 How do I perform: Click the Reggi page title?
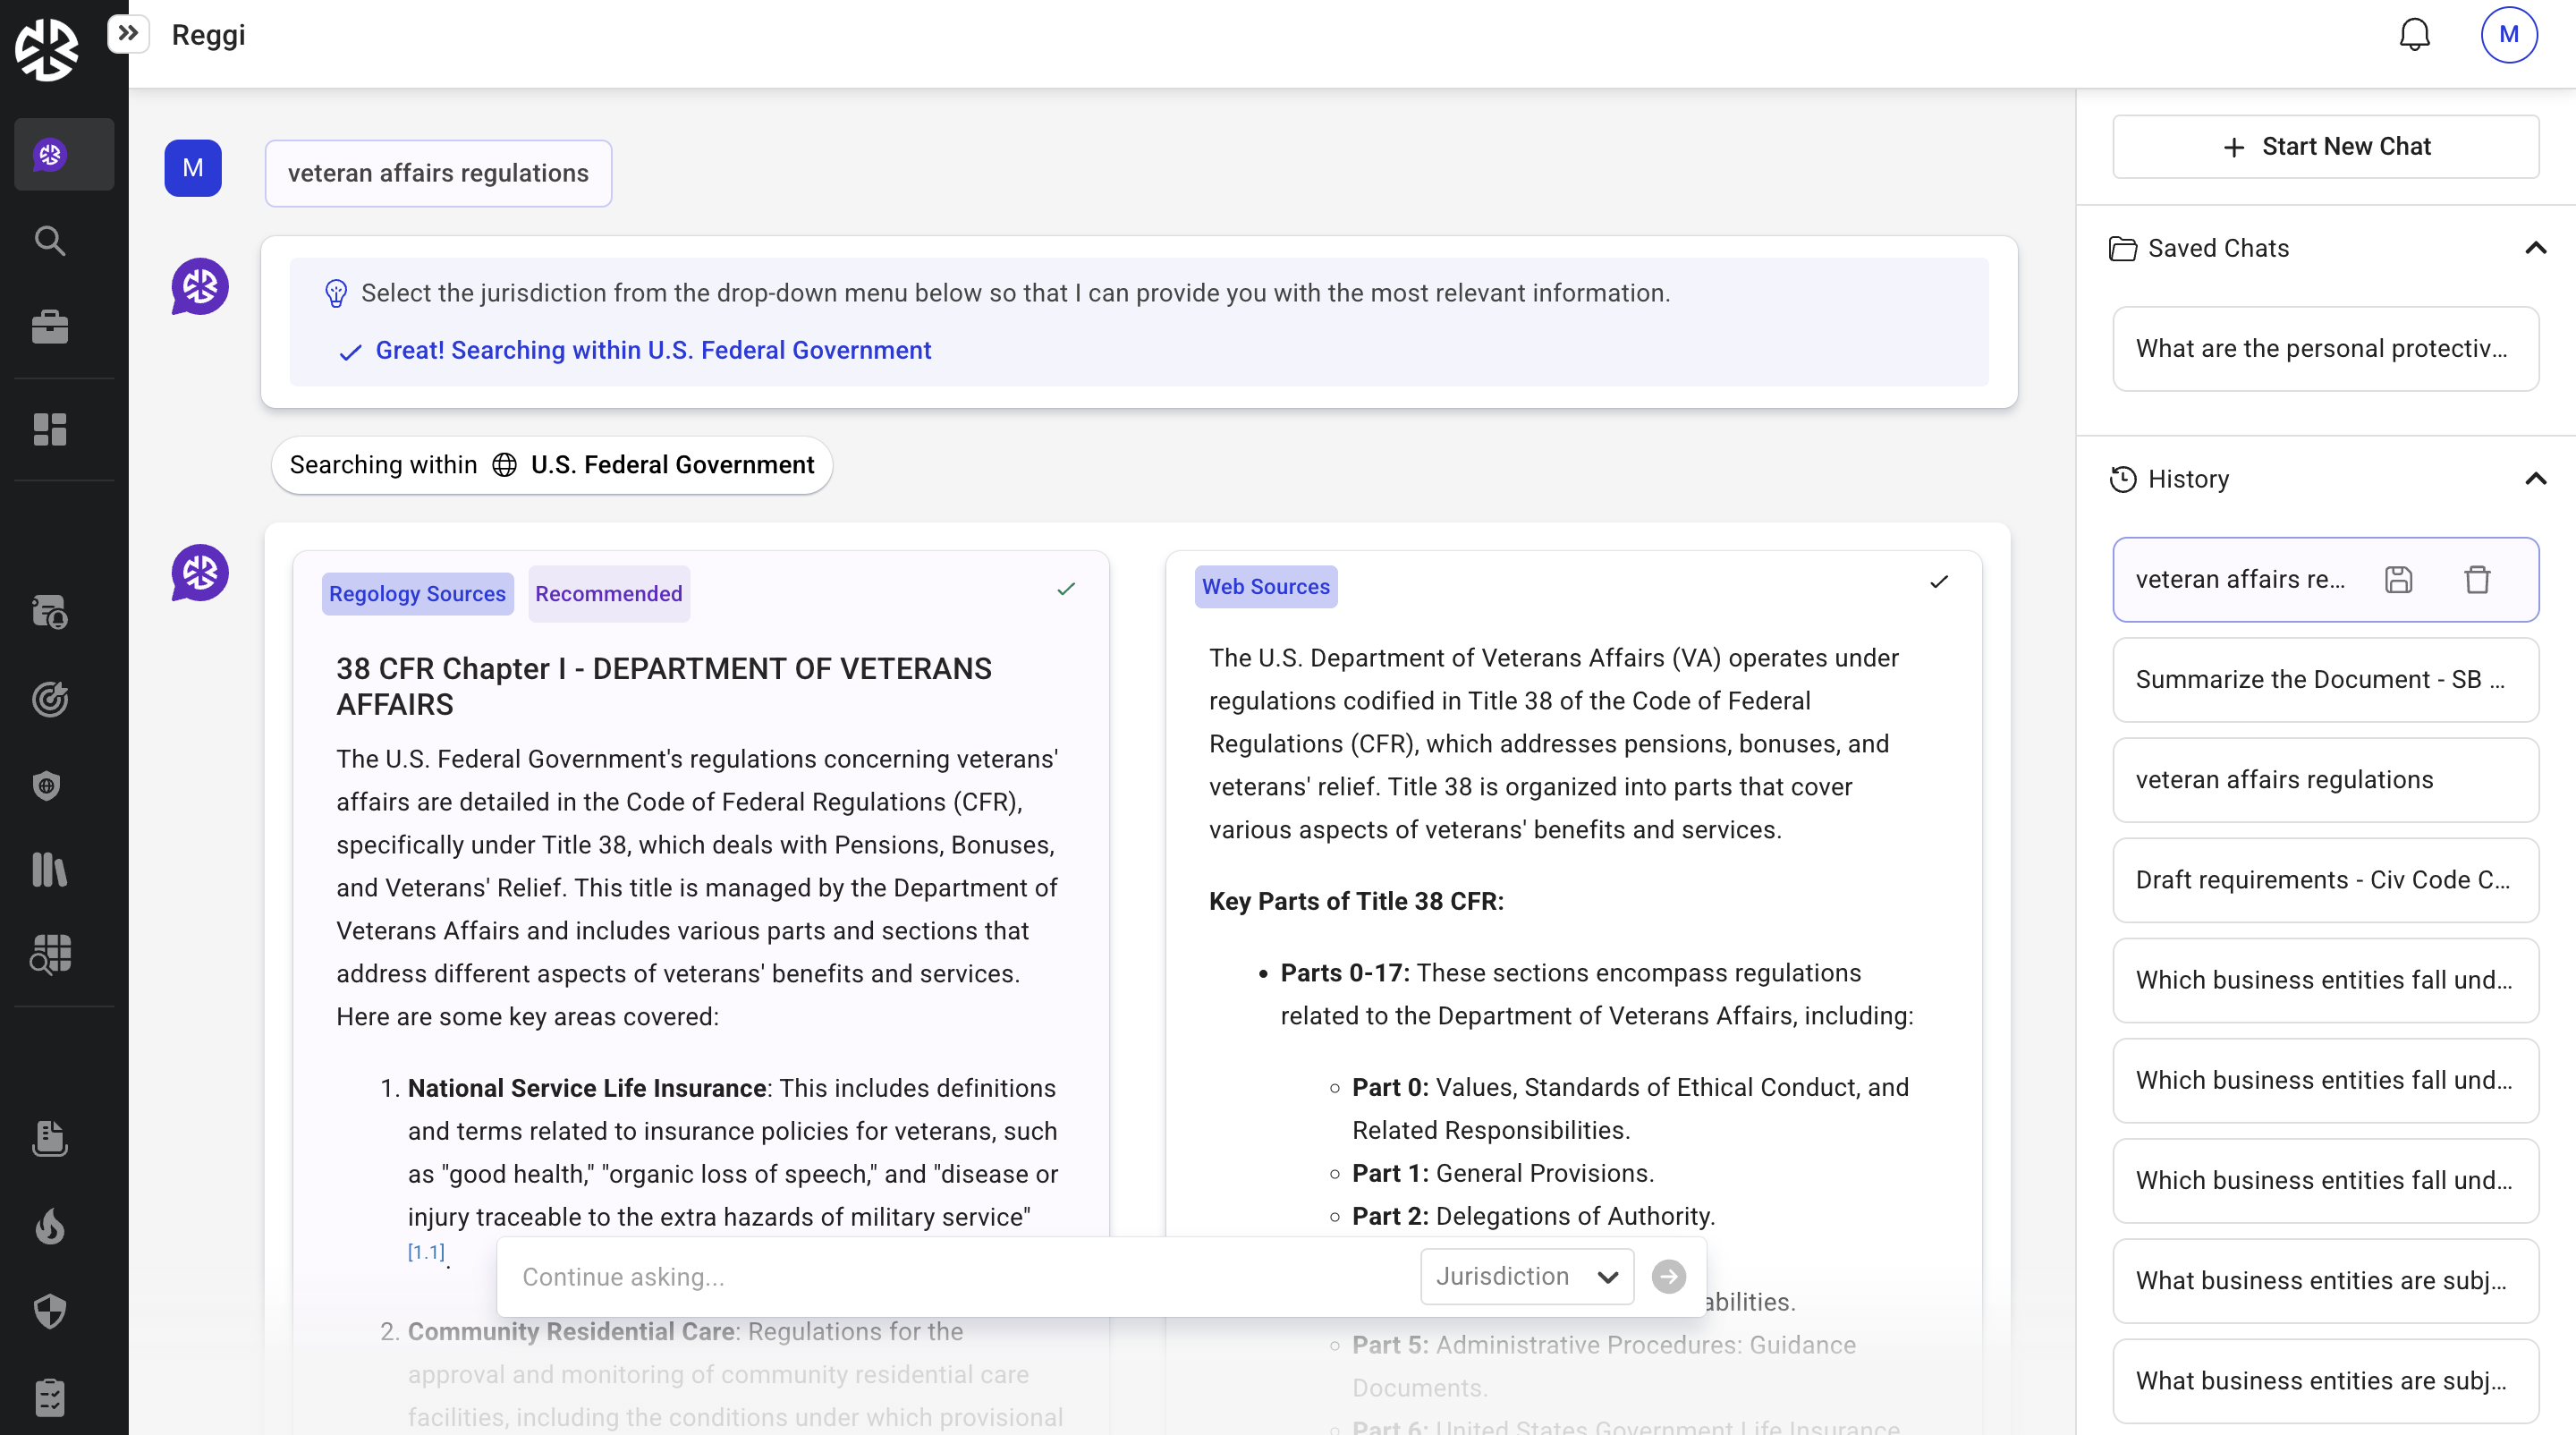click(x=208, y=35)
